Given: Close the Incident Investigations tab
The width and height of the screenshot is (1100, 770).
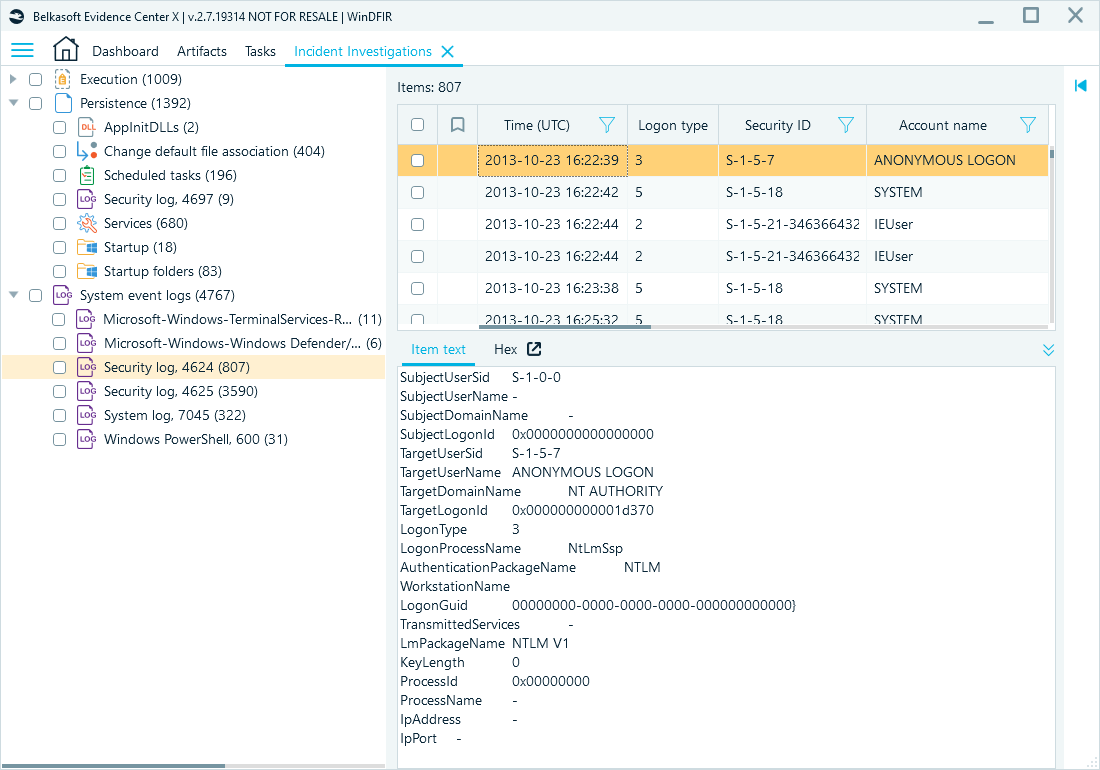Looking at the screenshot, I should click(x=448, y=51).
